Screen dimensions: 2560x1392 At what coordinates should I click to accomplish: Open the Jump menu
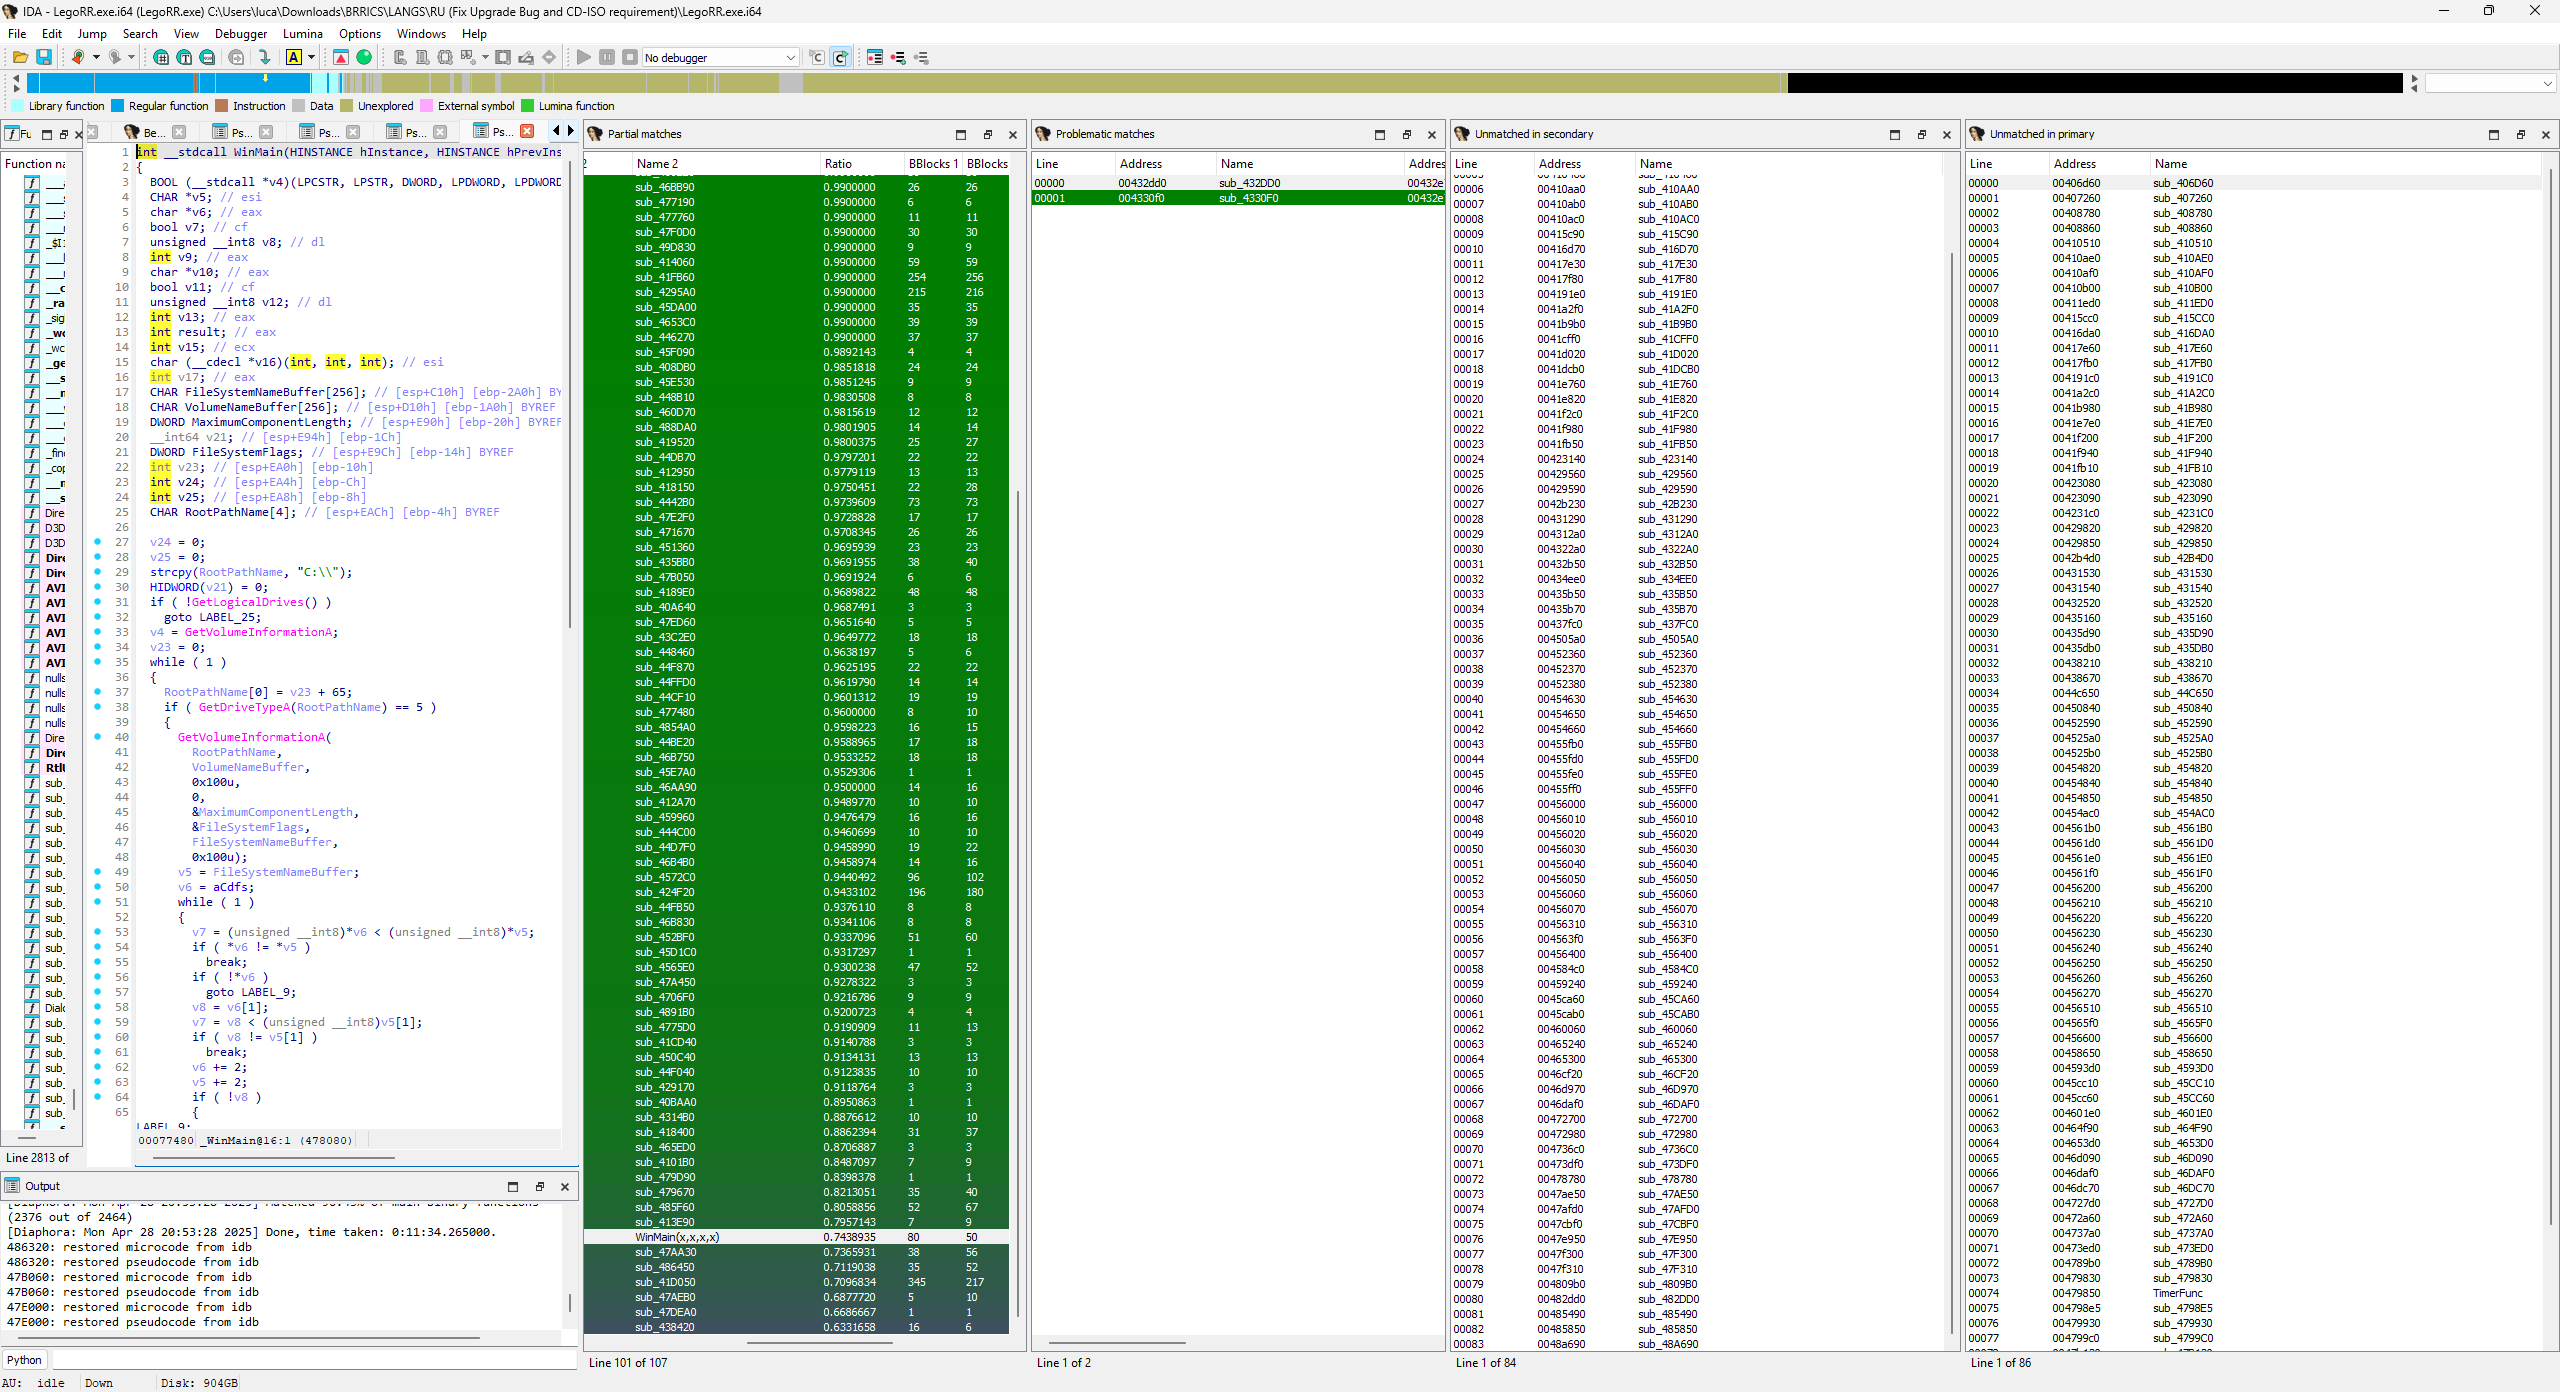tap(92, 34)
